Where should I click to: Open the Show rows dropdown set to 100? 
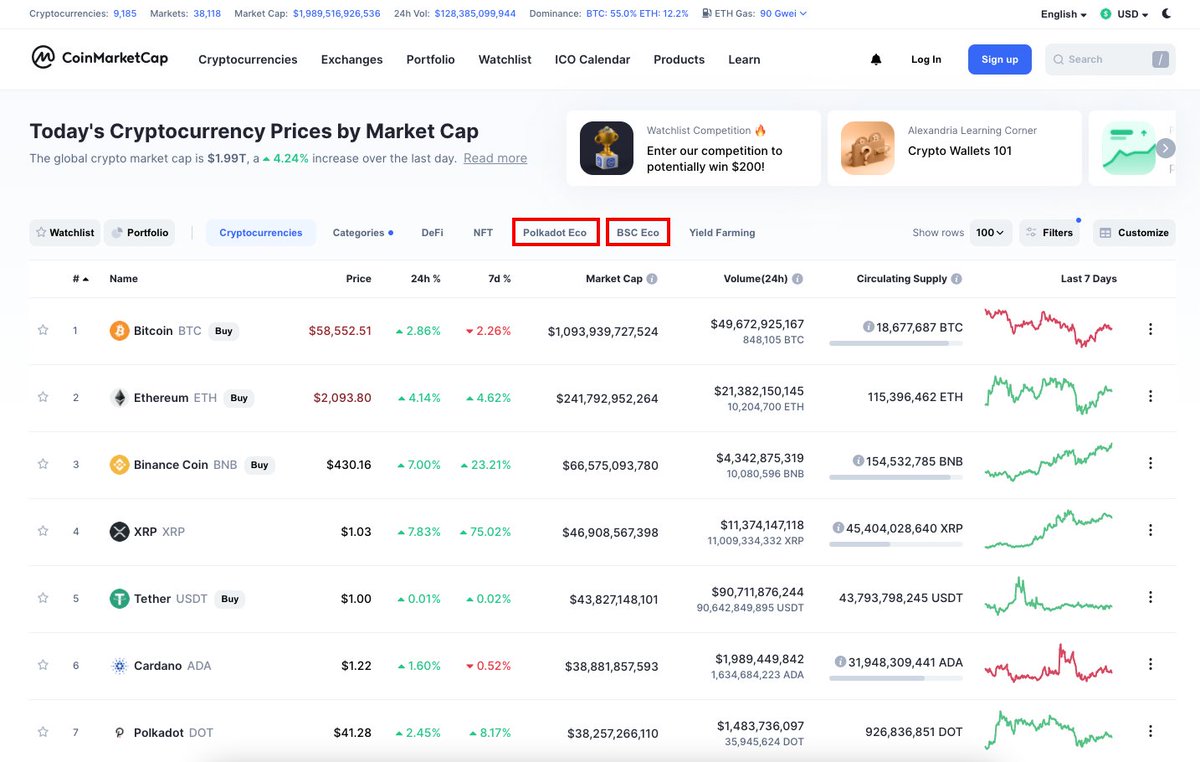pos(989,232)
